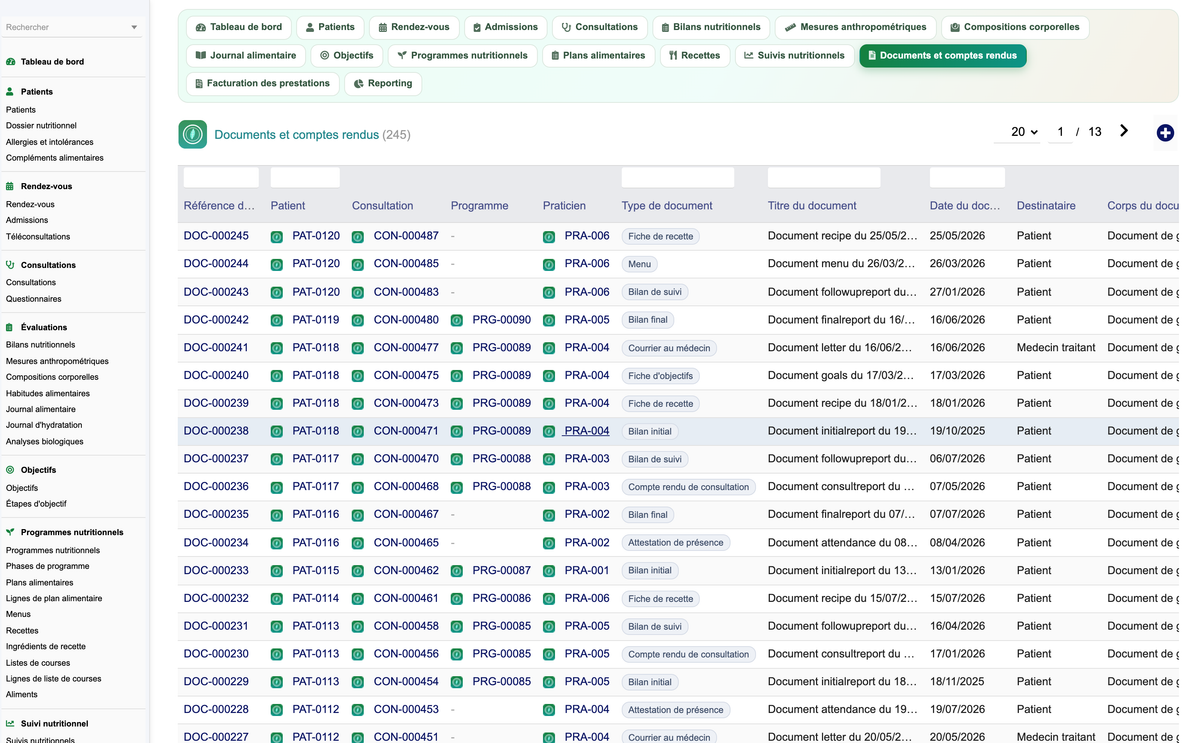
Task: Click the Tableau de bord sidebar dashboard icon
Action: [10, 62]
